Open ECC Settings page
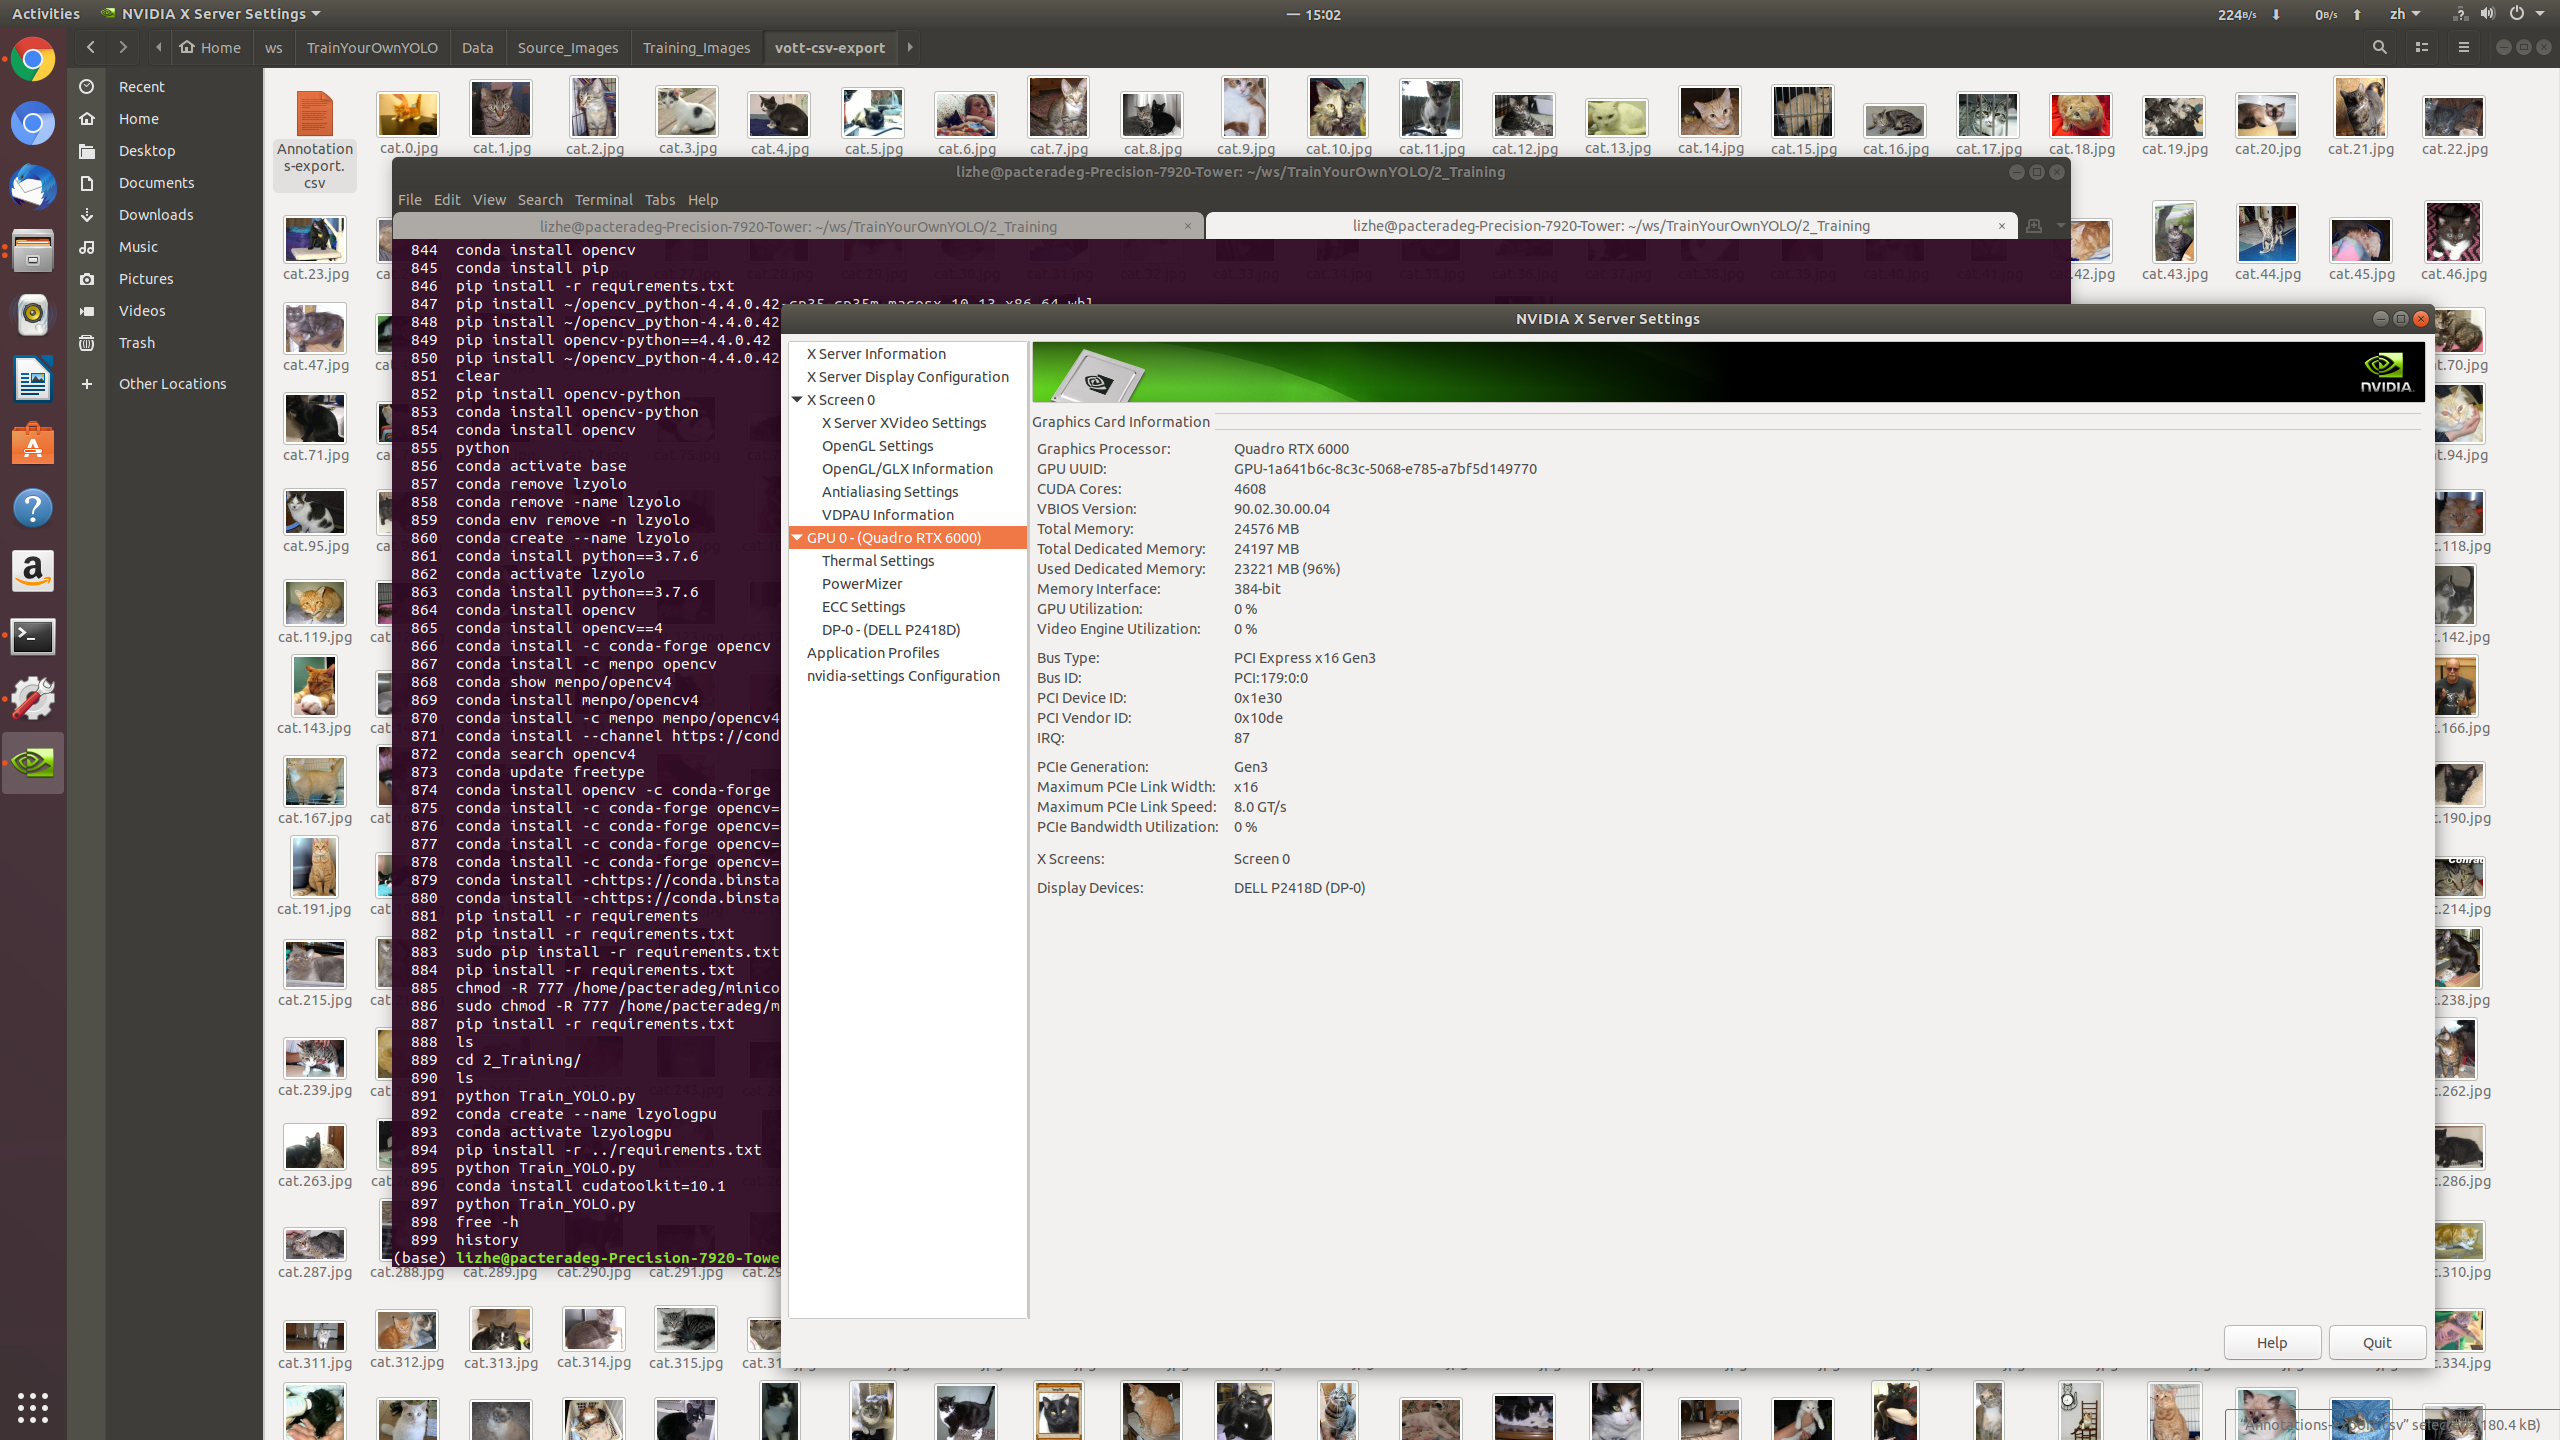This screenshot has height=1440, width=2560. [864, 607]
